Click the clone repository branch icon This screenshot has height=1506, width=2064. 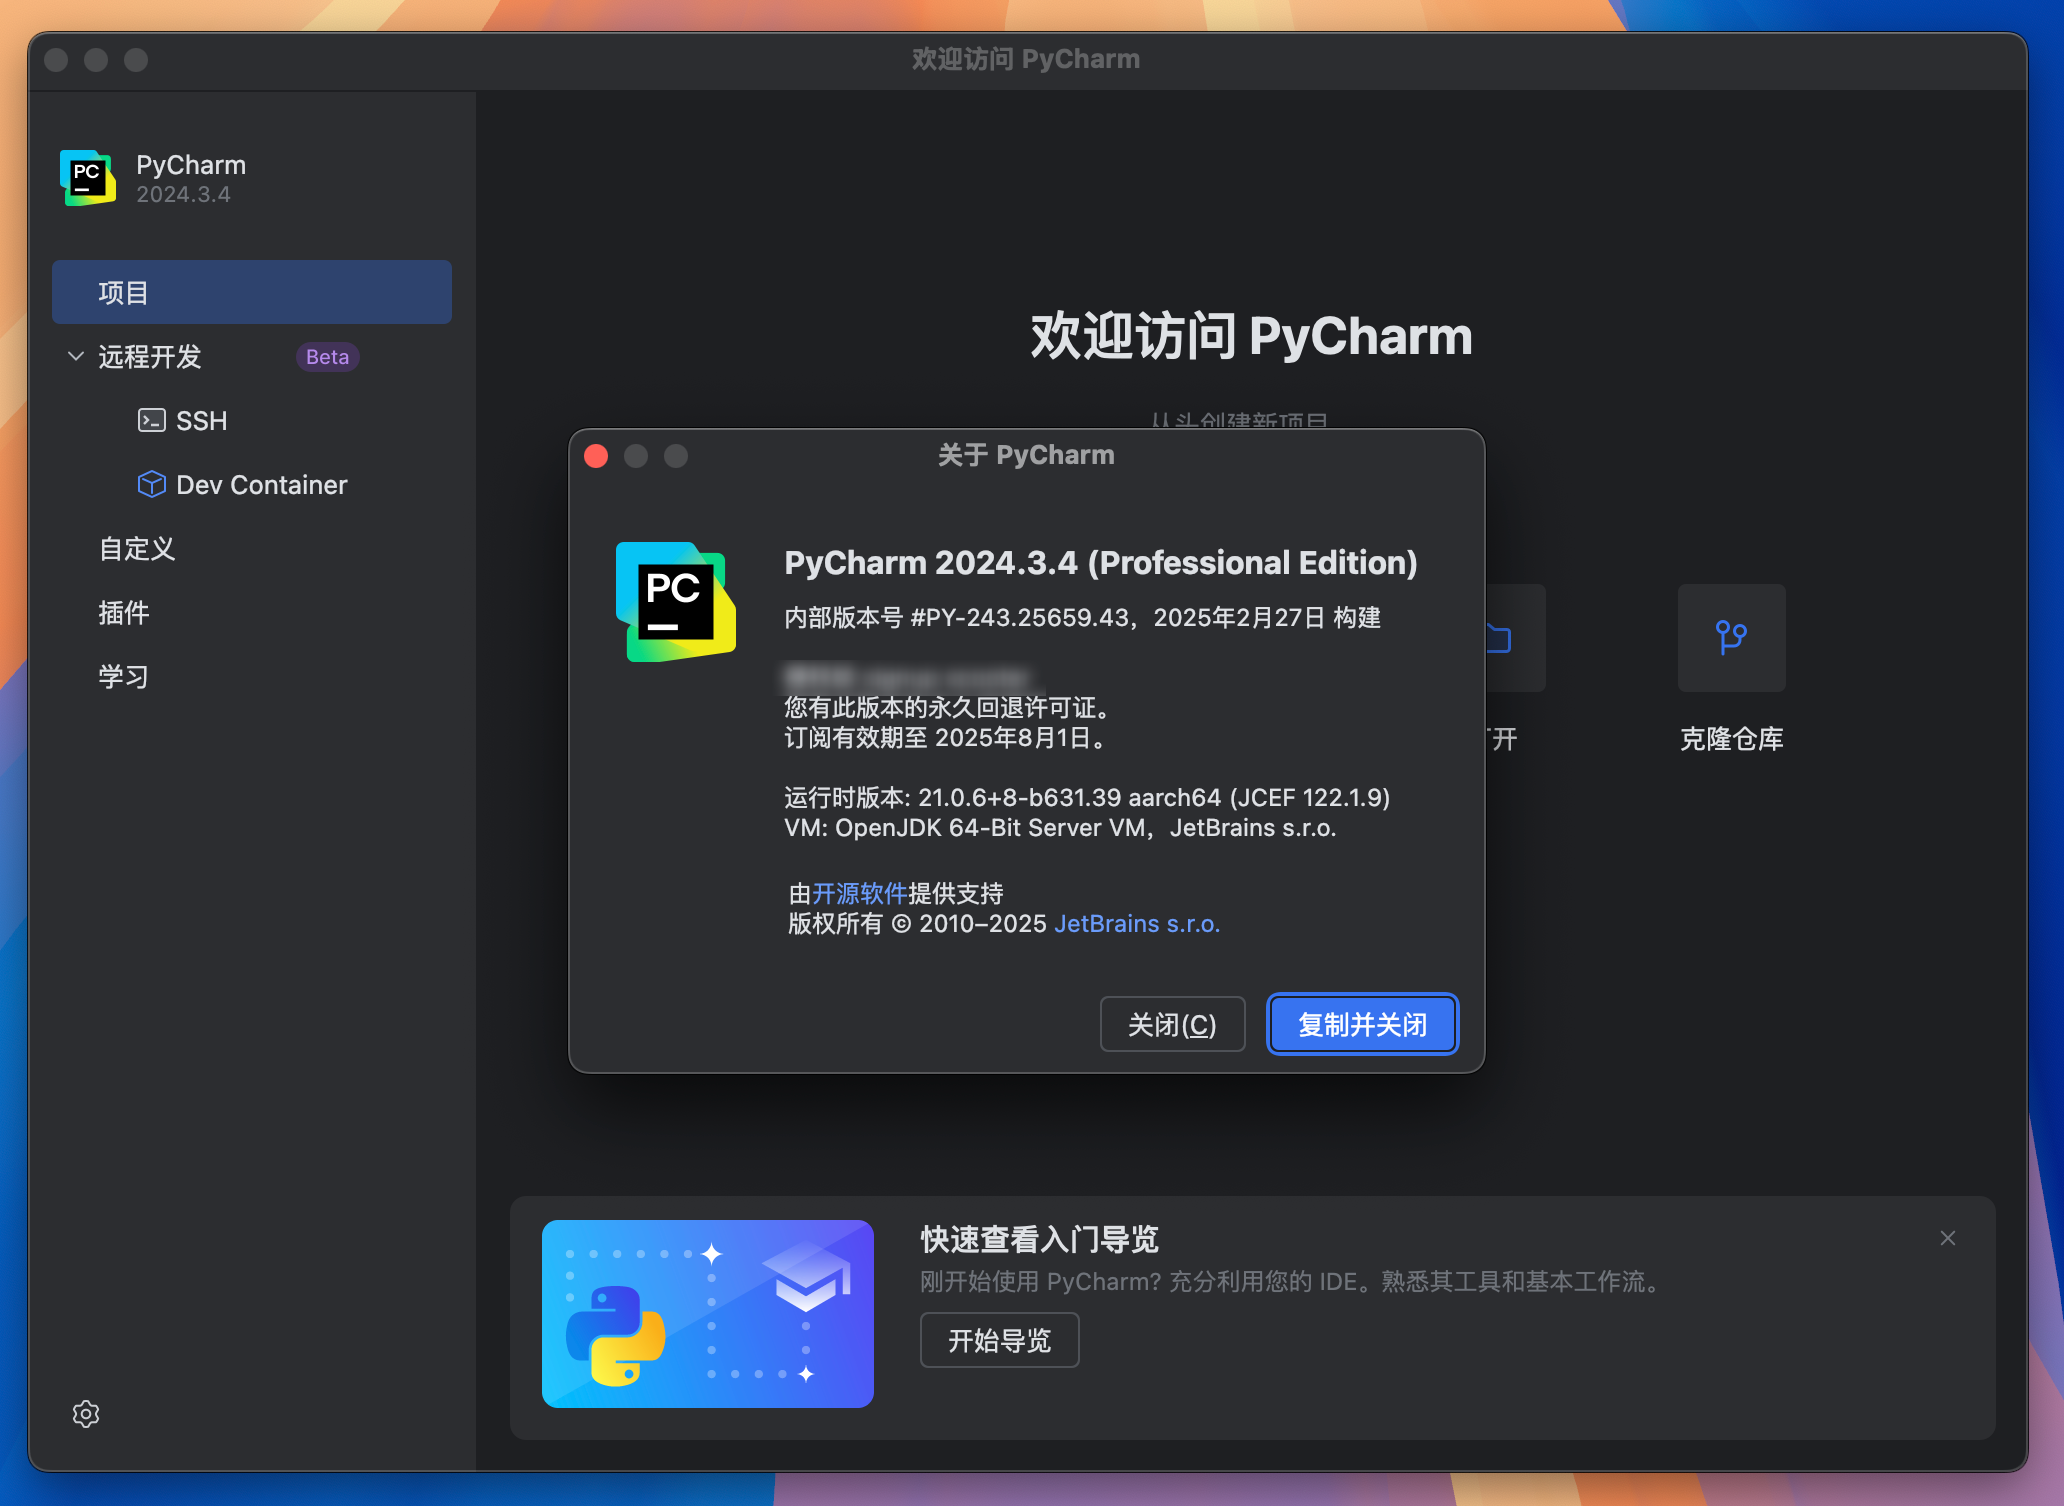(1731, 637)
